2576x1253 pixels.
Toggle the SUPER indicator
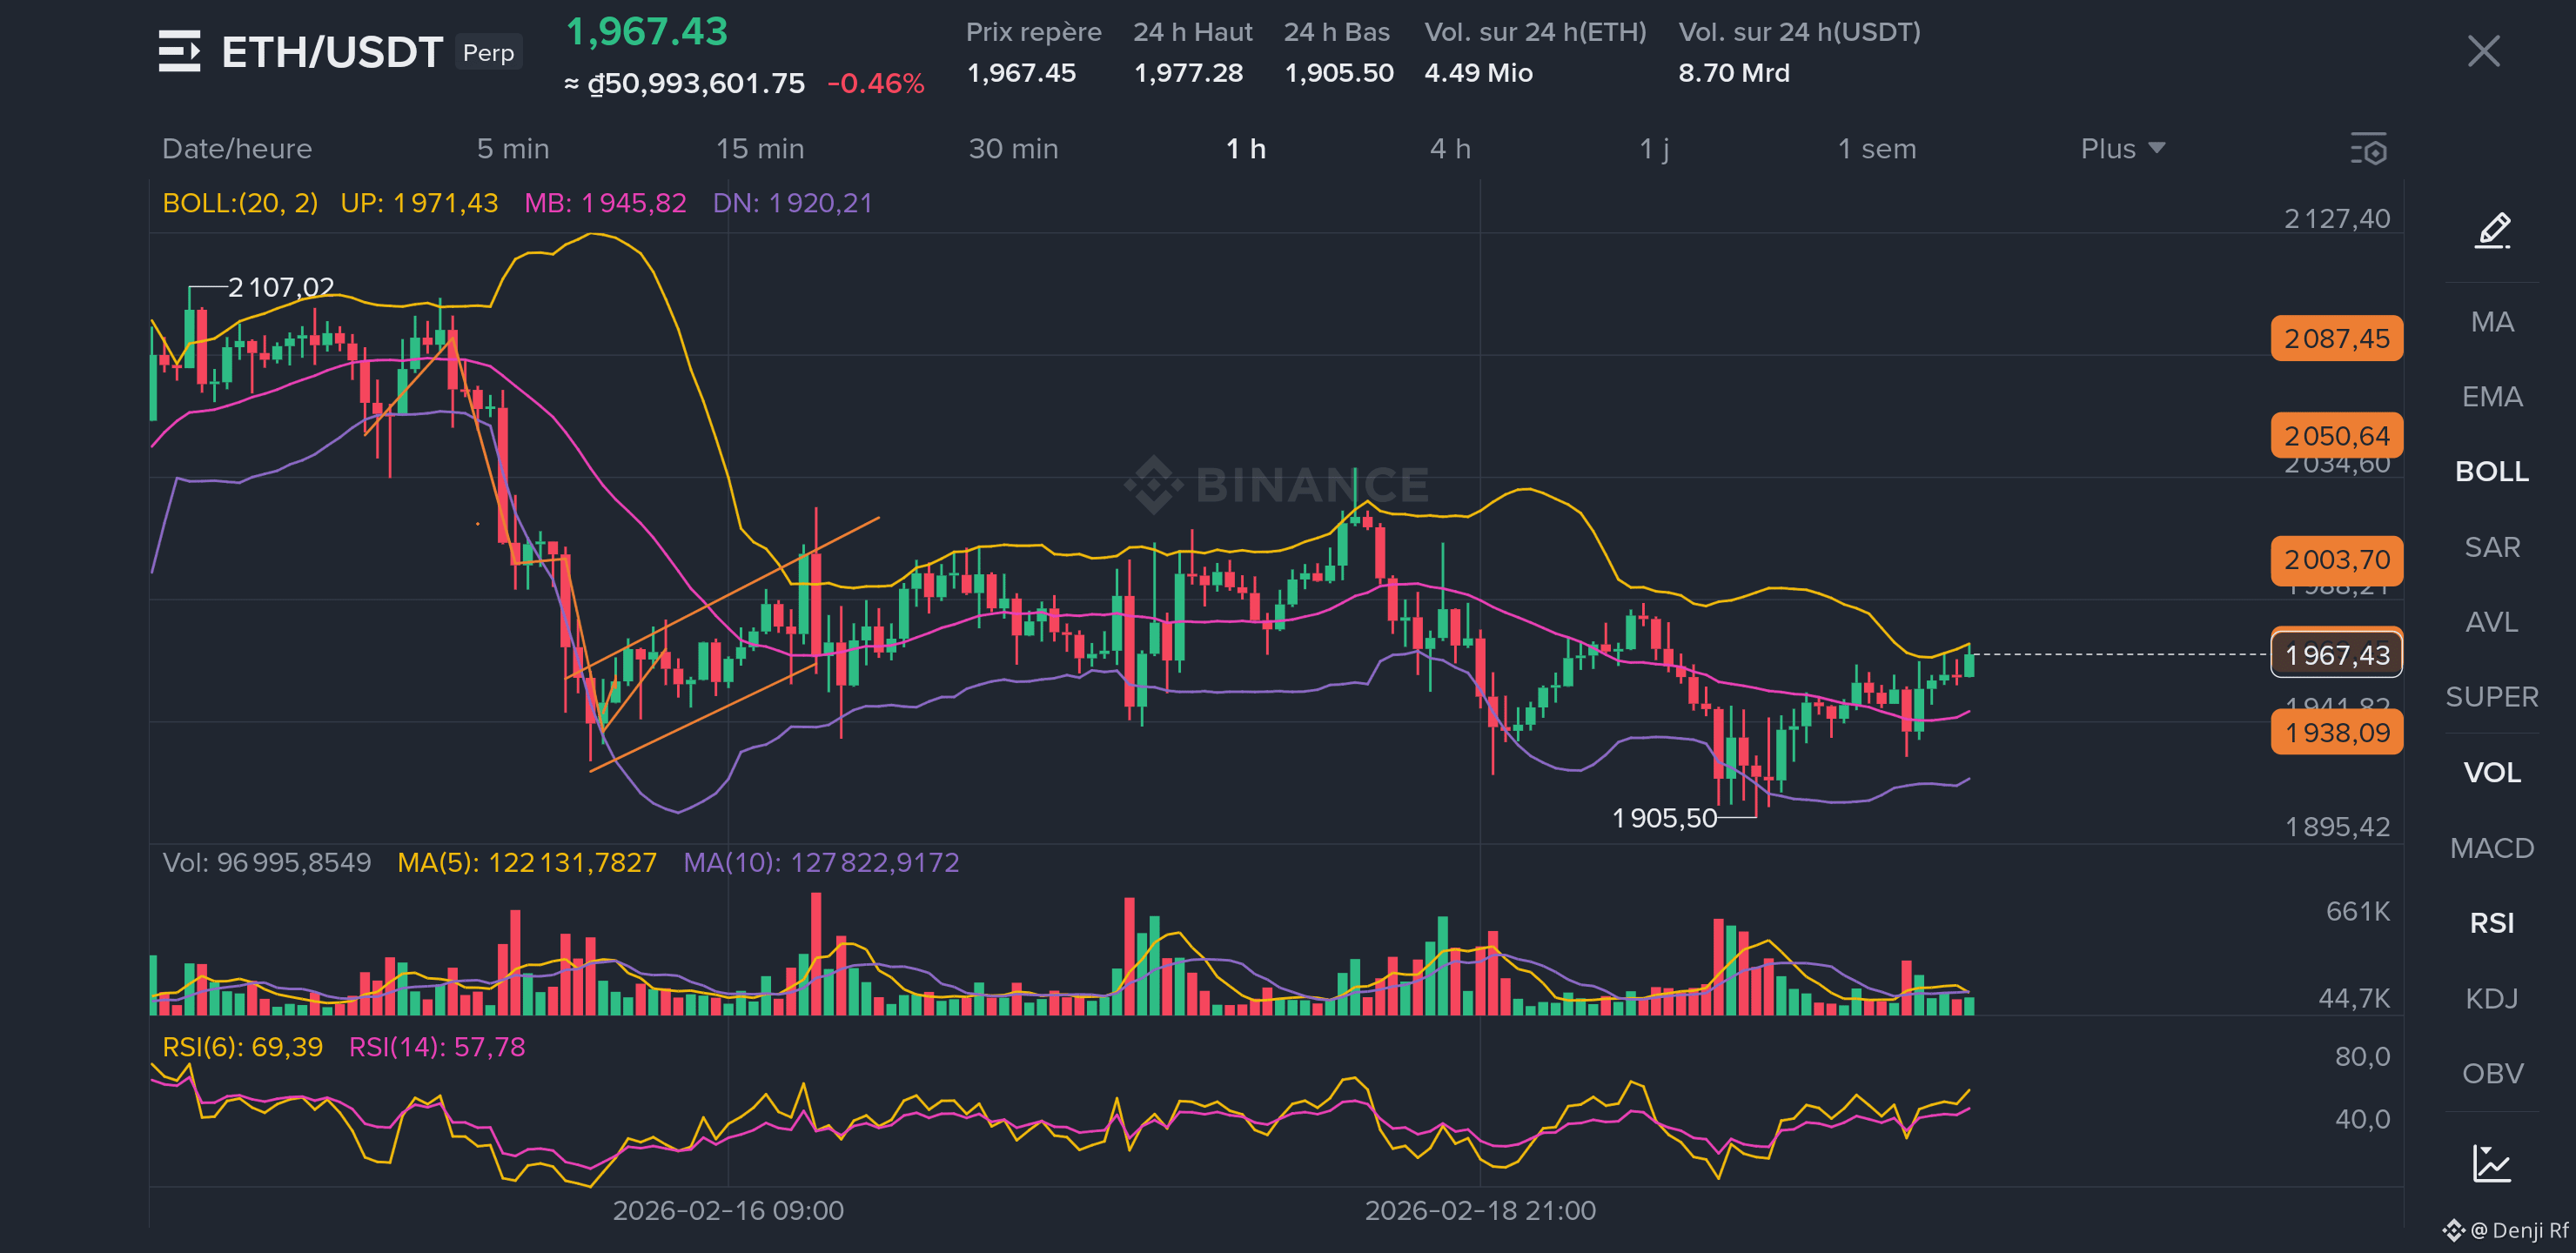click(x=2492, y=697)
